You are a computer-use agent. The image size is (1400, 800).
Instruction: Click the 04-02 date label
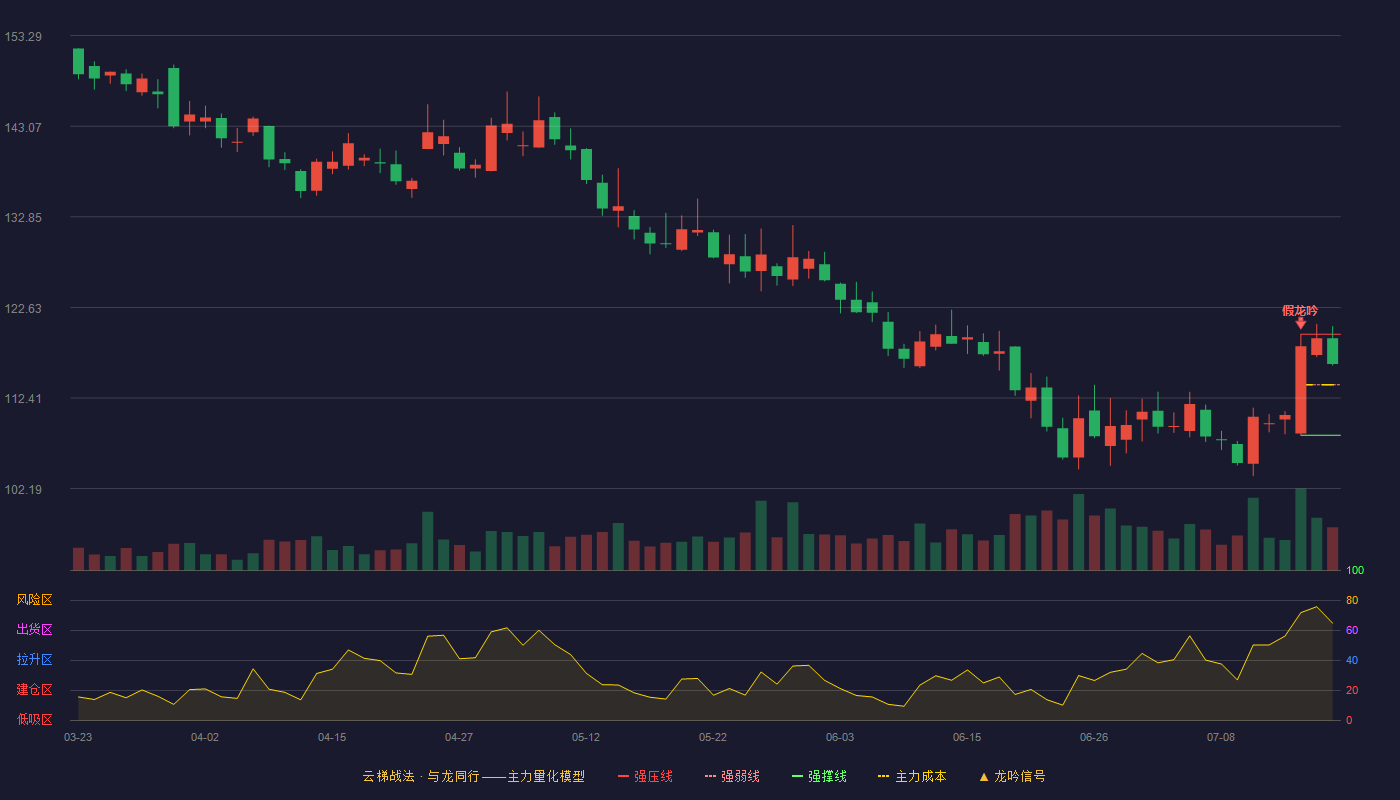coord(205,737)
